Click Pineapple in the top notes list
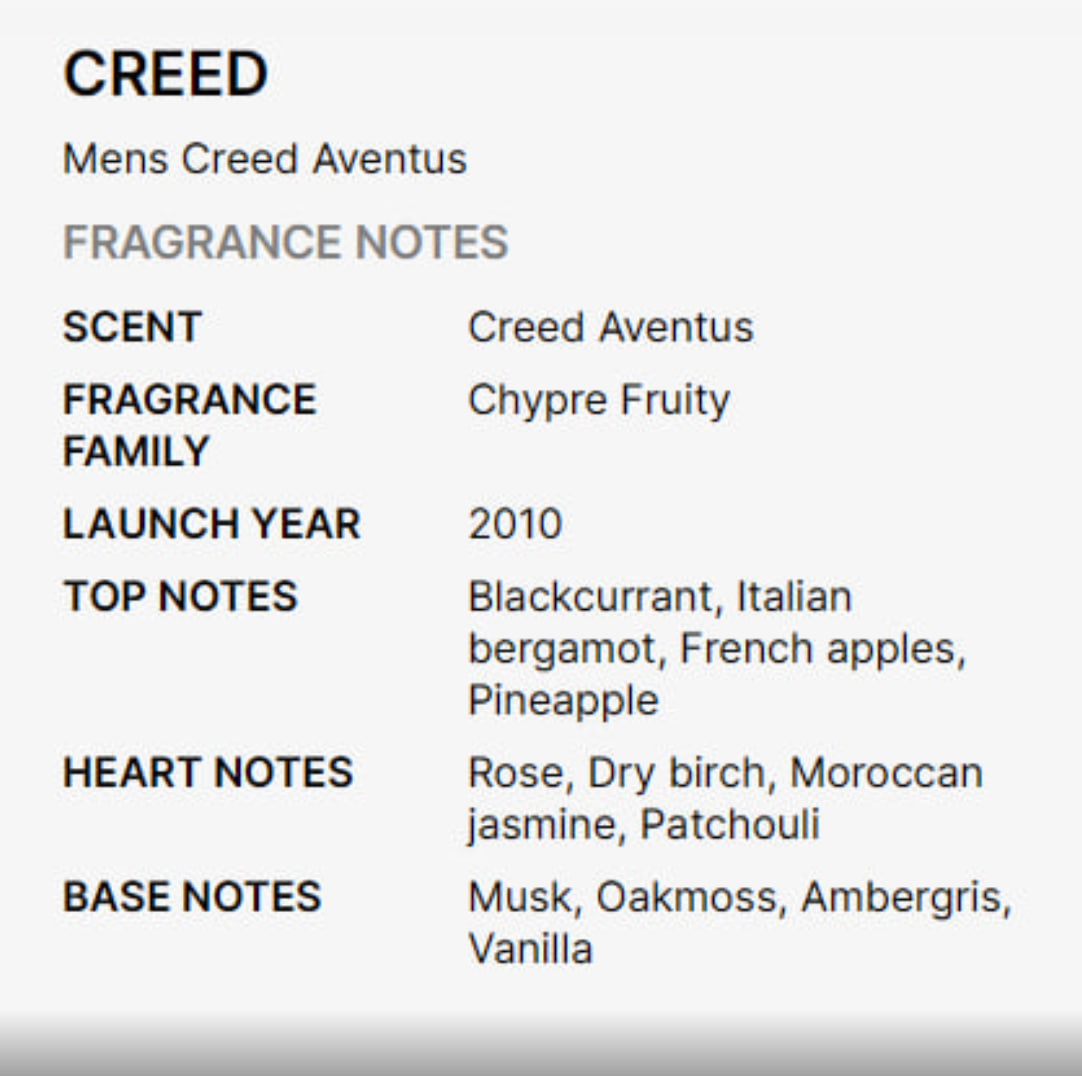1082x1076 pixels. coord(563,700)
